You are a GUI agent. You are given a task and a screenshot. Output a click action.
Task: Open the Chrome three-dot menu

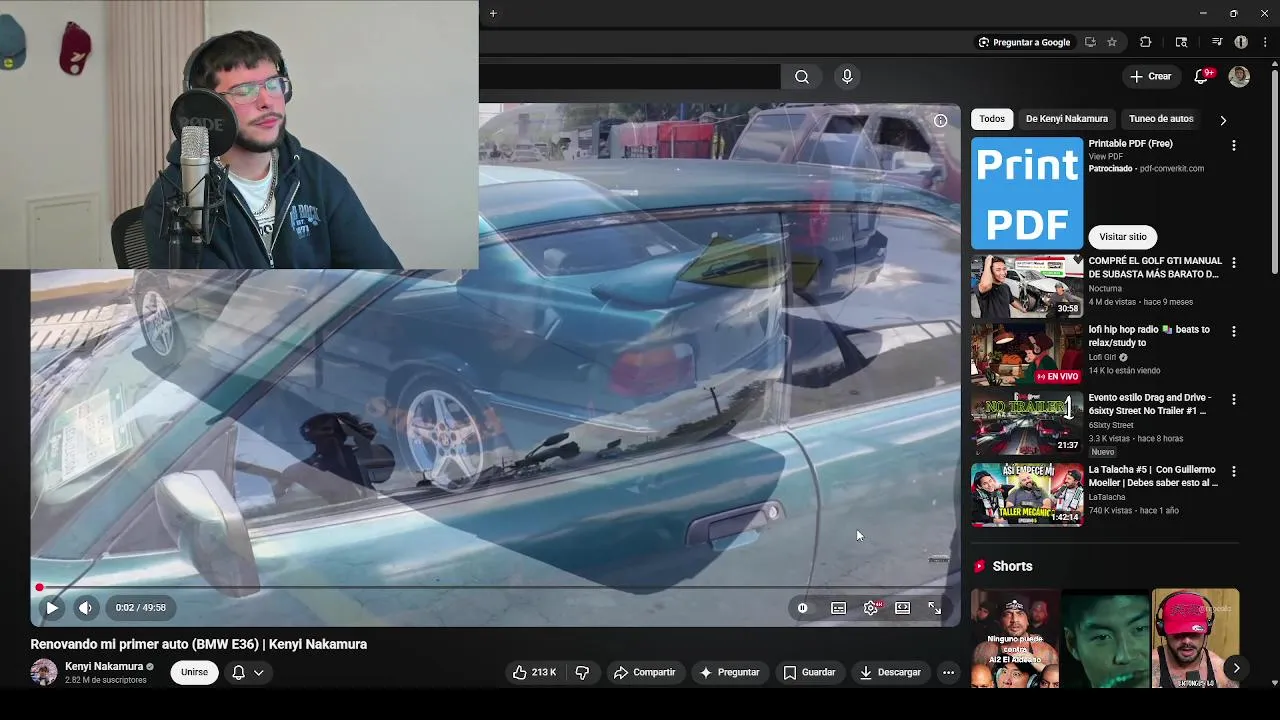coord(1264,42)
